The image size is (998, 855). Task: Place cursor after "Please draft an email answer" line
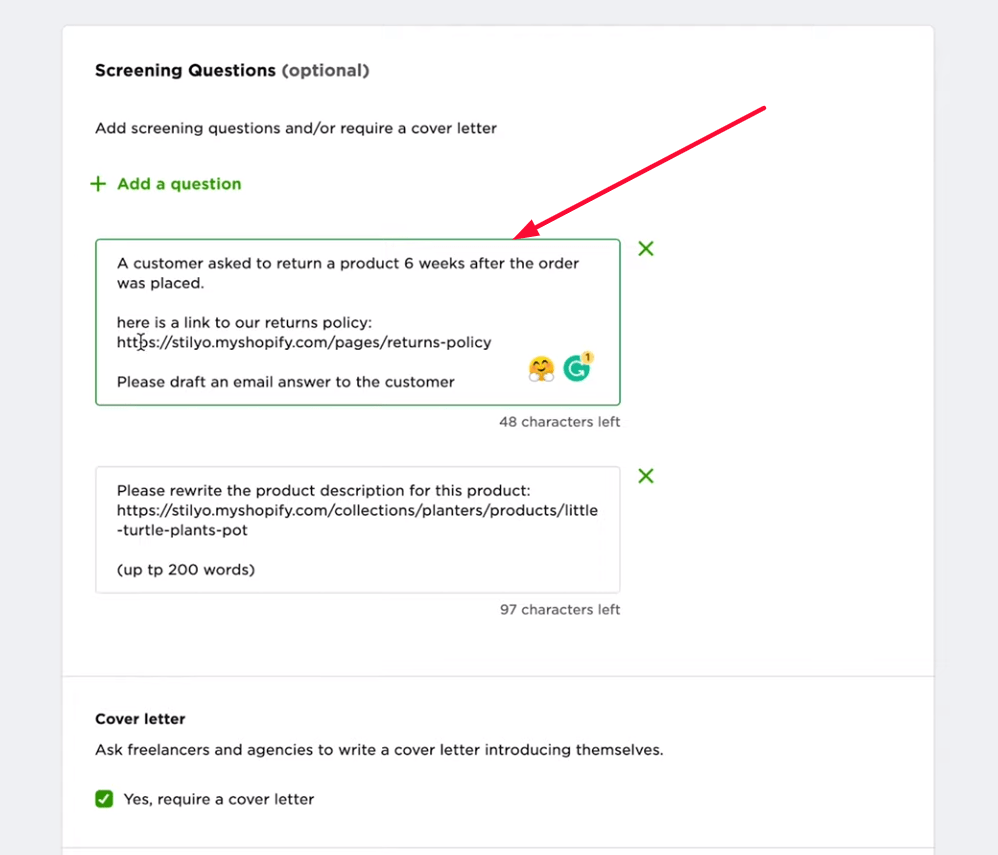pos(456,382)
